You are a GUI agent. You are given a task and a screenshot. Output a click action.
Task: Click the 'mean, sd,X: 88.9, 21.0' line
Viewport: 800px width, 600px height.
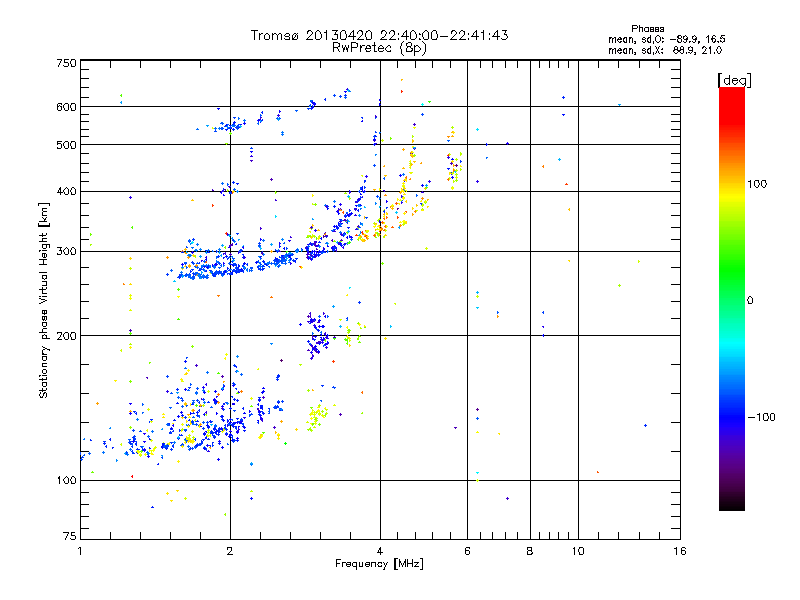click(665, 50)
